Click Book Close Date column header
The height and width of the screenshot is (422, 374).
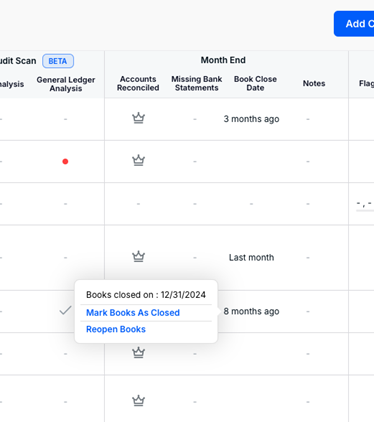click(255, 83)
